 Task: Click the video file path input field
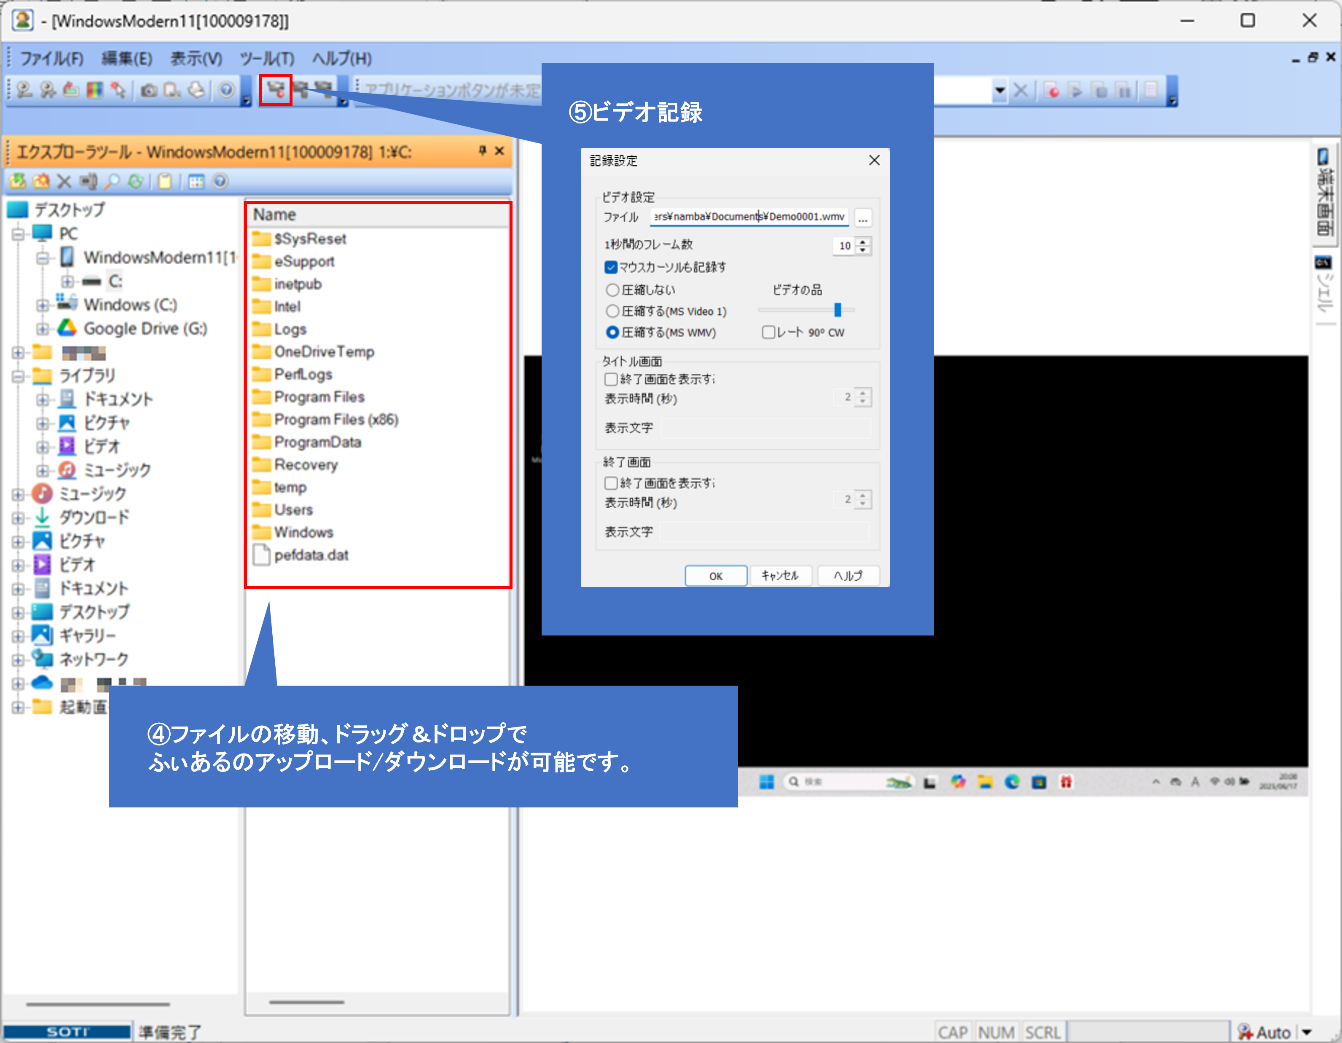(749, 217)
